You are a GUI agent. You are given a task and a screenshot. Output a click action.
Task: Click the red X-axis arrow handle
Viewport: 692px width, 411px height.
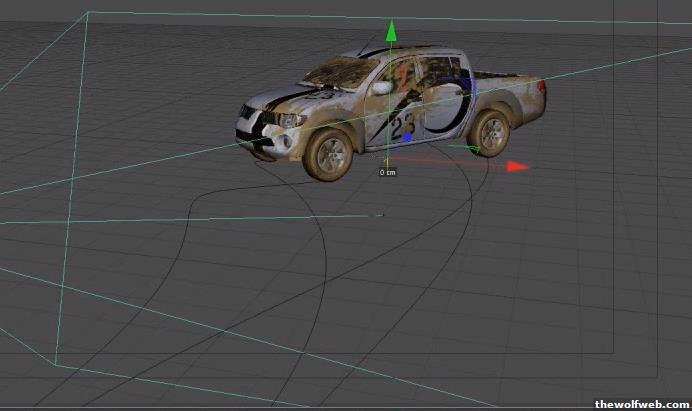tap(517, 166)
